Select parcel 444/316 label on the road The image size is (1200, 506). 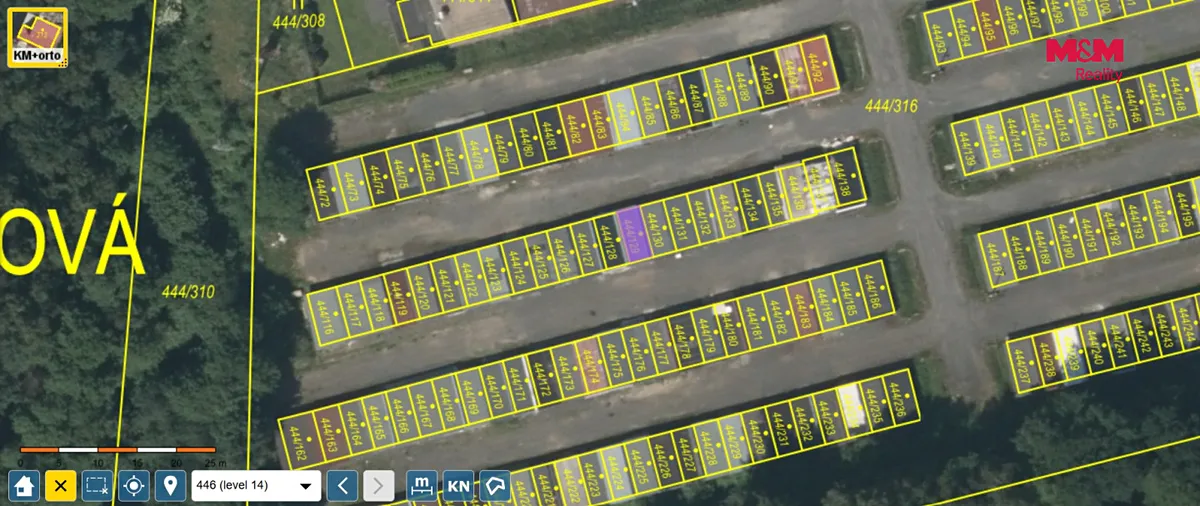point(891,105)
